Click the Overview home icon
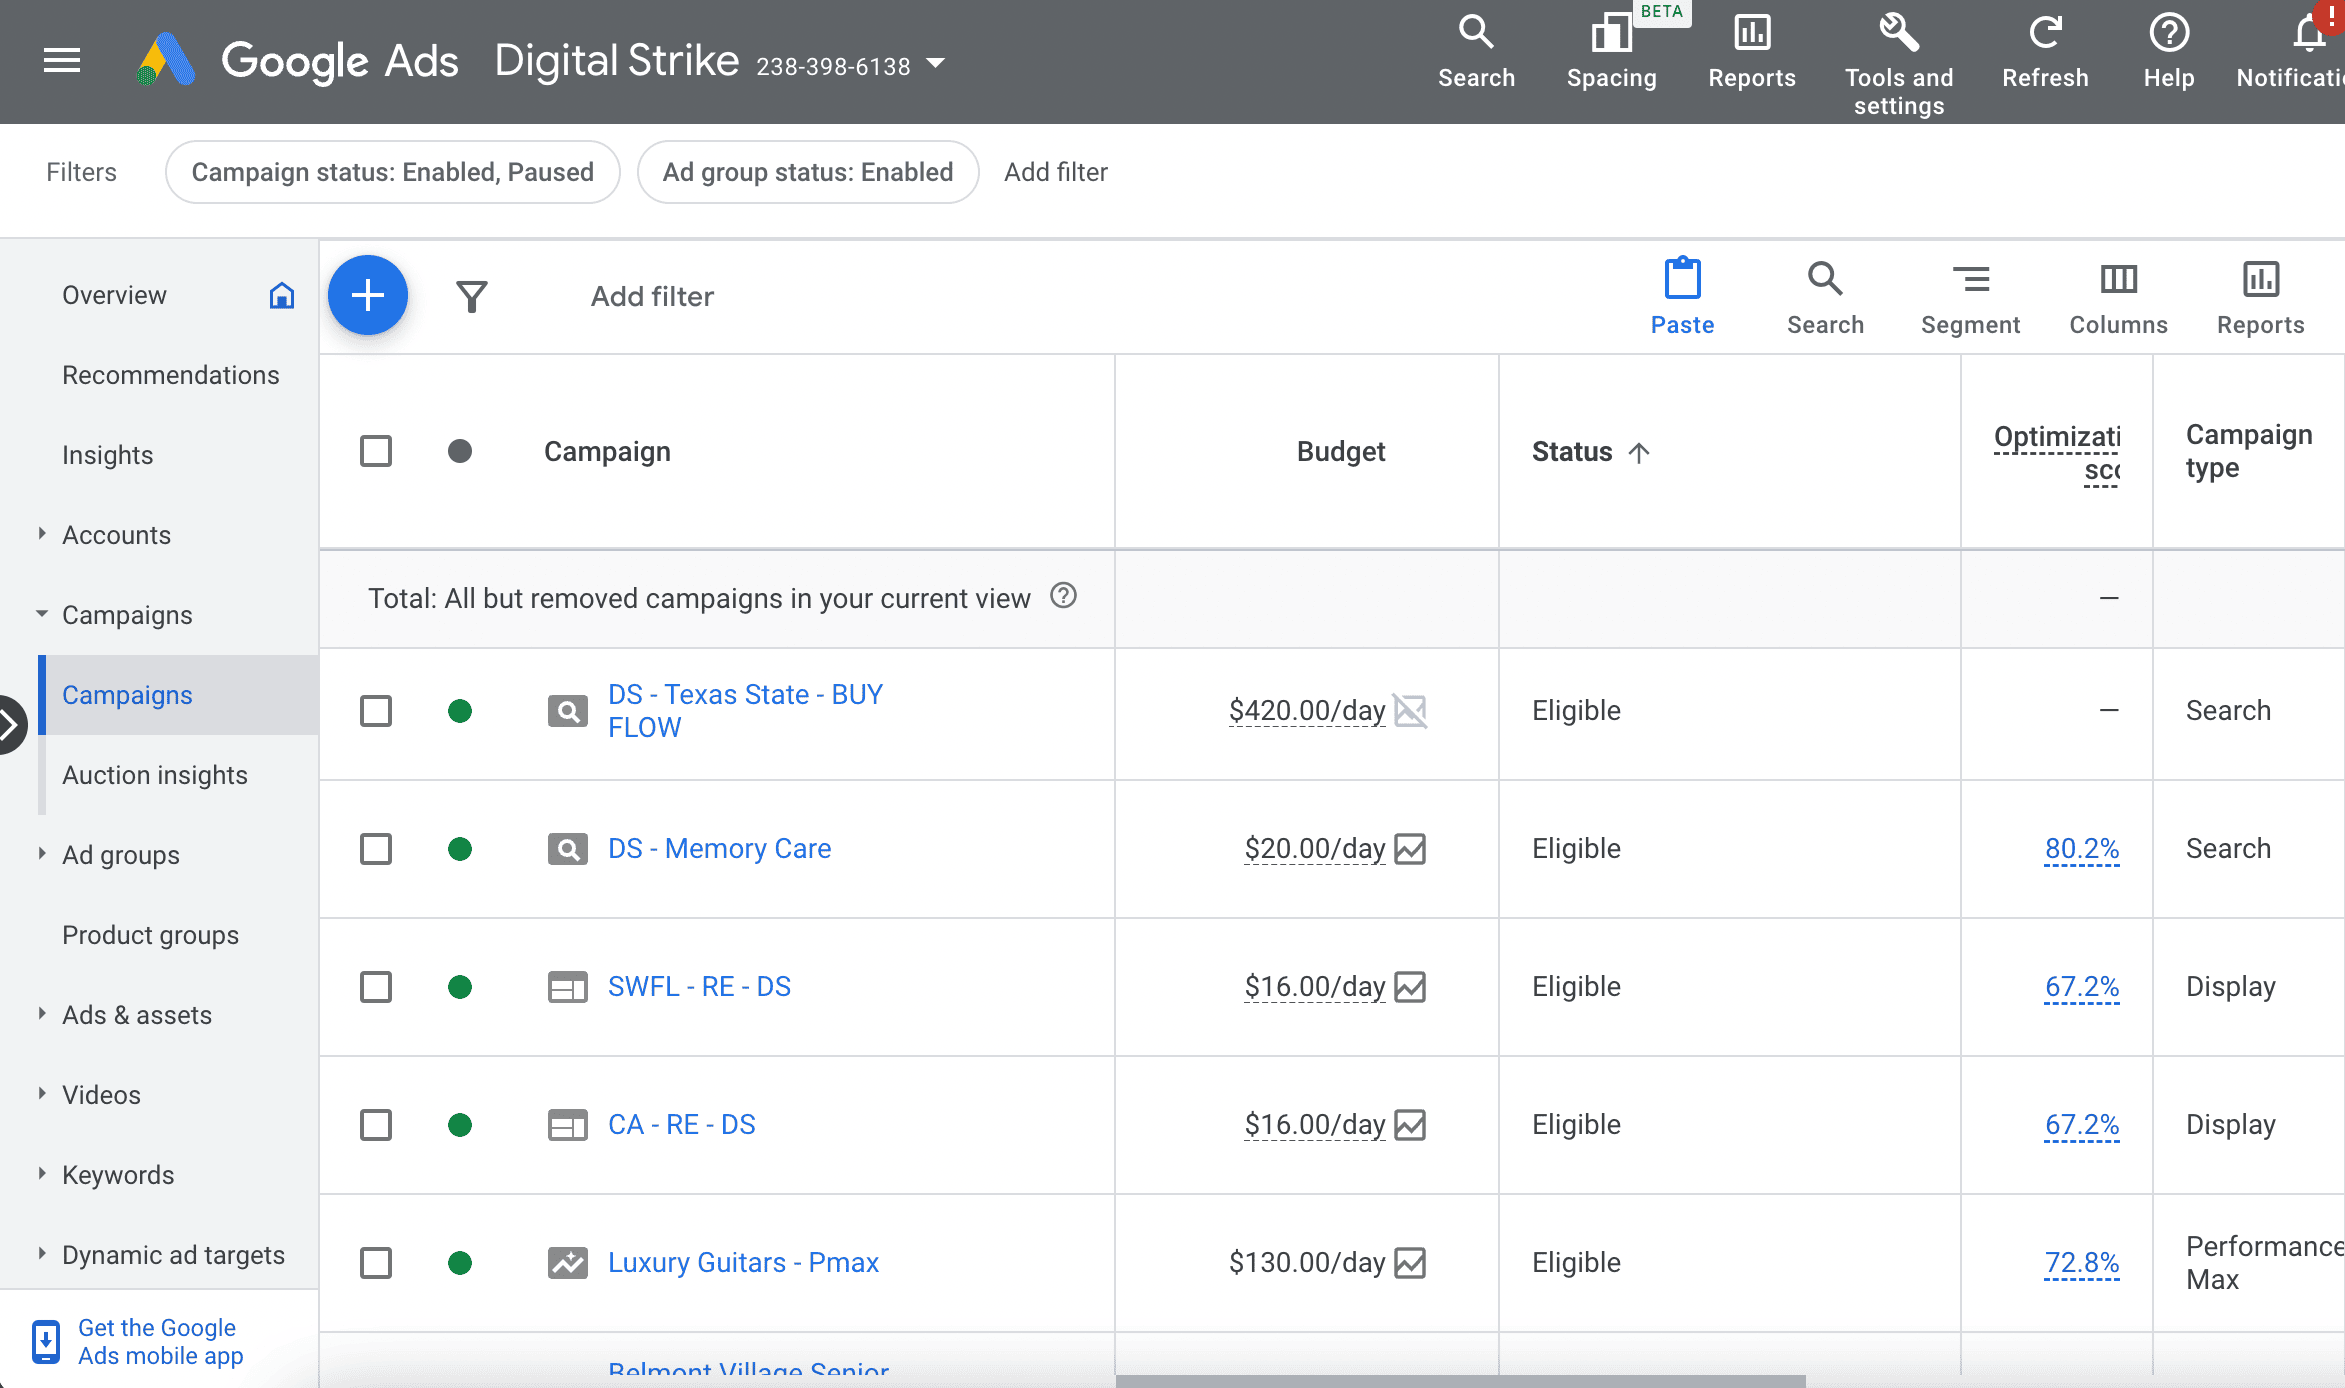The height and width of the screenshot is (1388, 2345). (x=282, y=295)
